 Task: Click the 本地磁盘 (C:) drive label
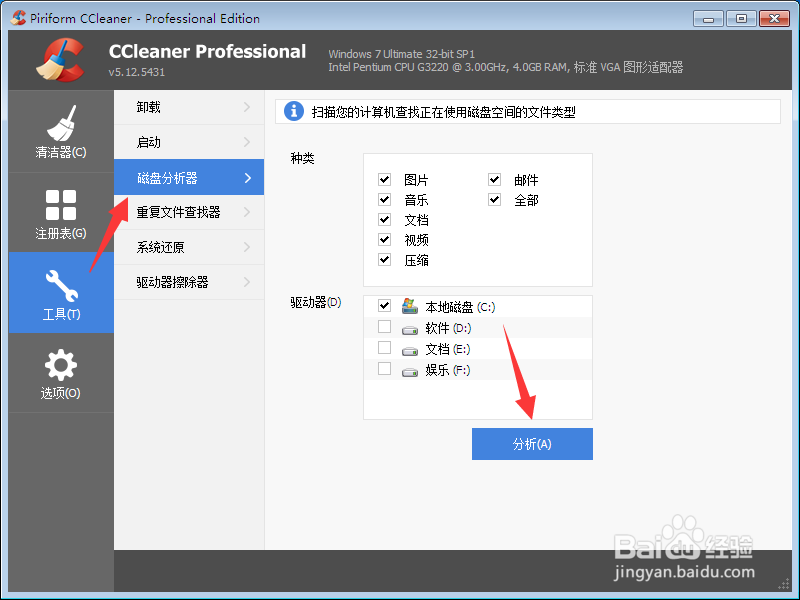[x=460, y=307]
